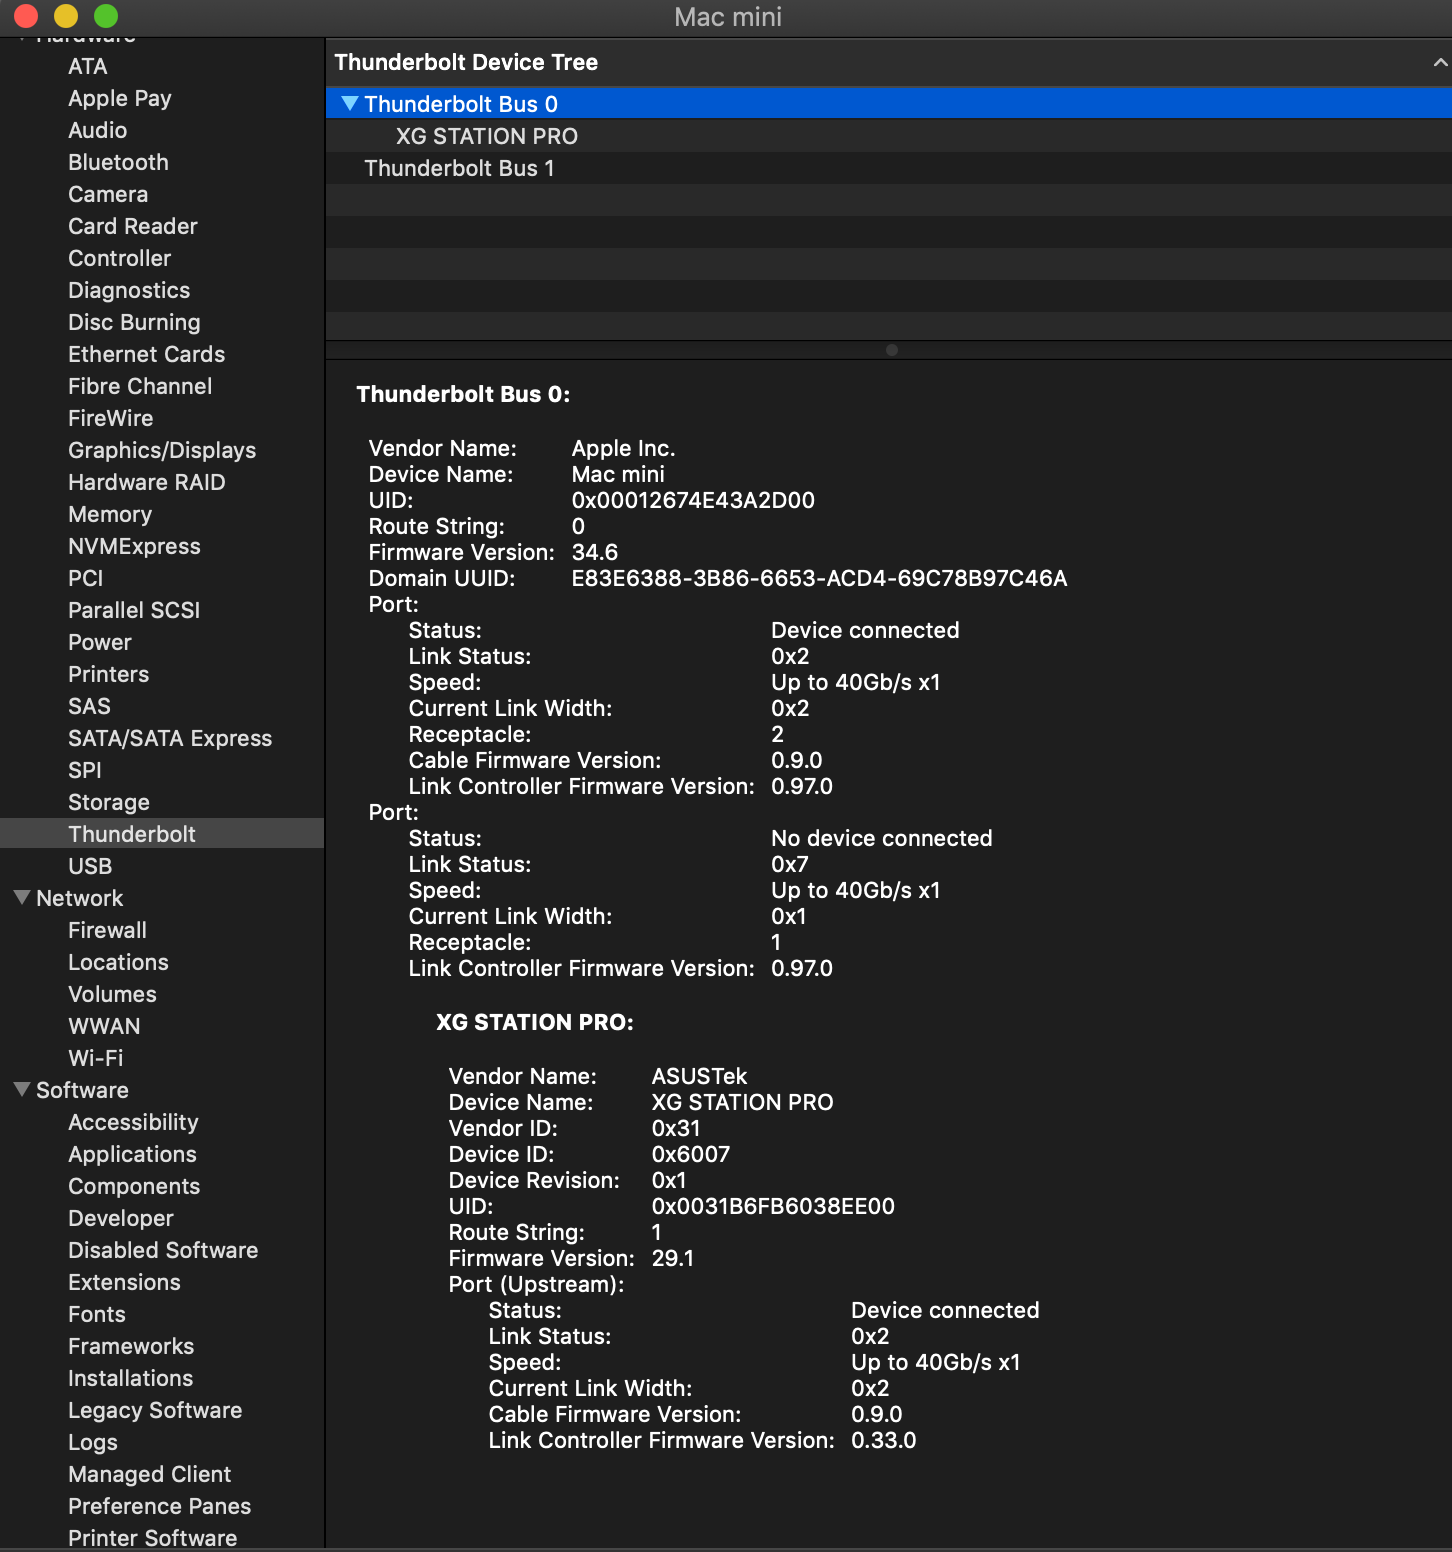Select SPI in sidebar

85,770
